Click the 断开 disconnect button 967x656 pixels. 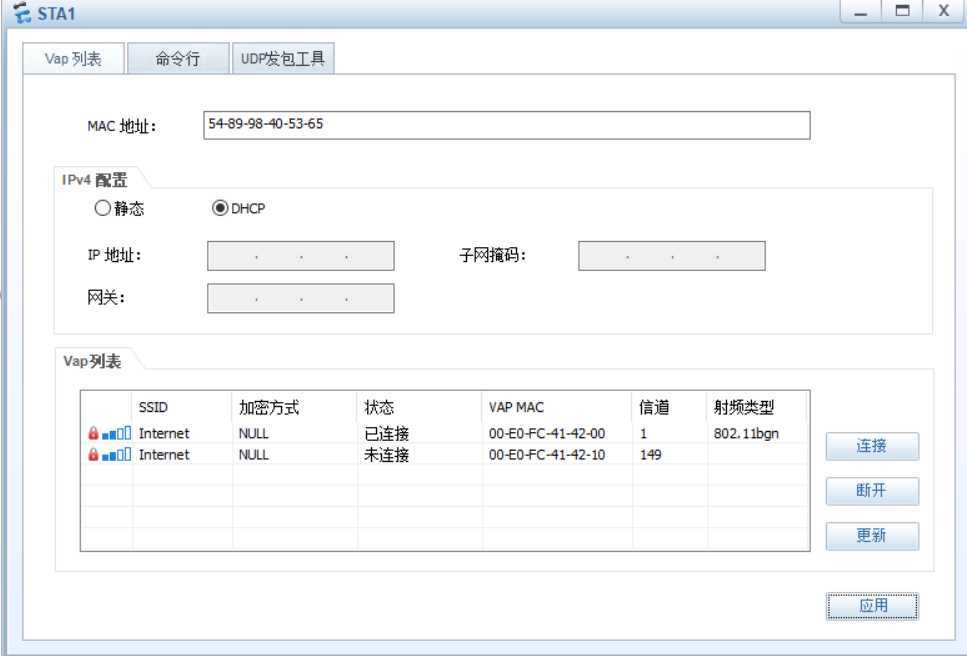click(x=872, y=491)
